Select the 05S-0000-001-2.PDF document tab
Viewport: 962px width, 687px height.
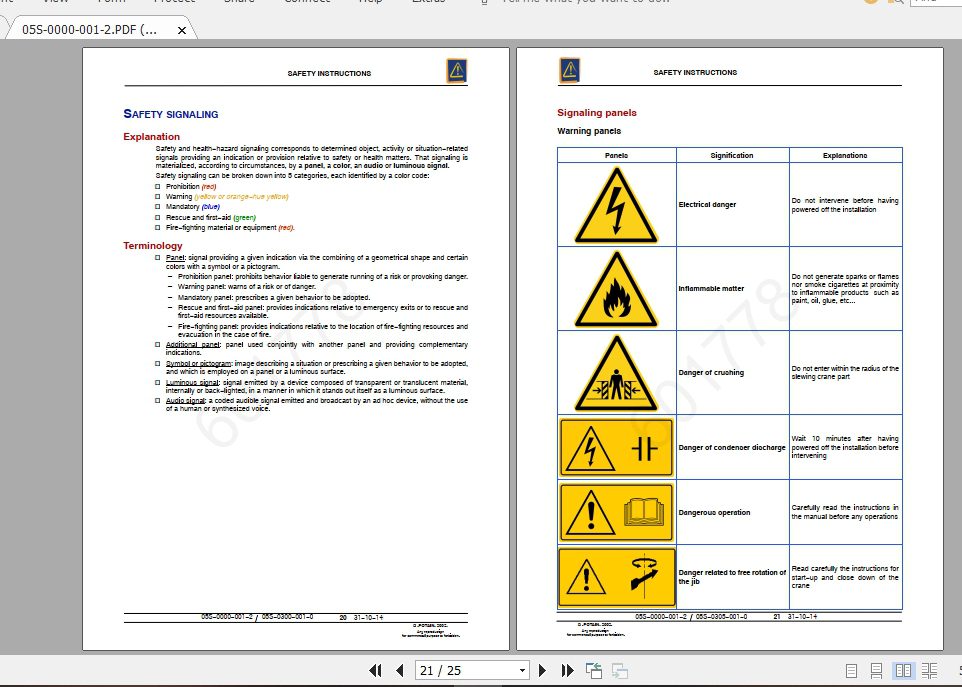coord(90,30)
